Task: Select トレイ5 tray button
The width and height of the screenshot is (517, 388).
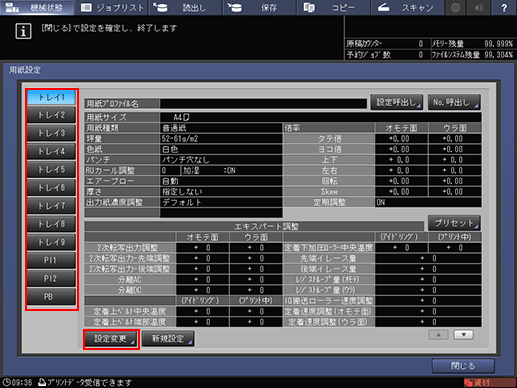Action: click(51, 170)
